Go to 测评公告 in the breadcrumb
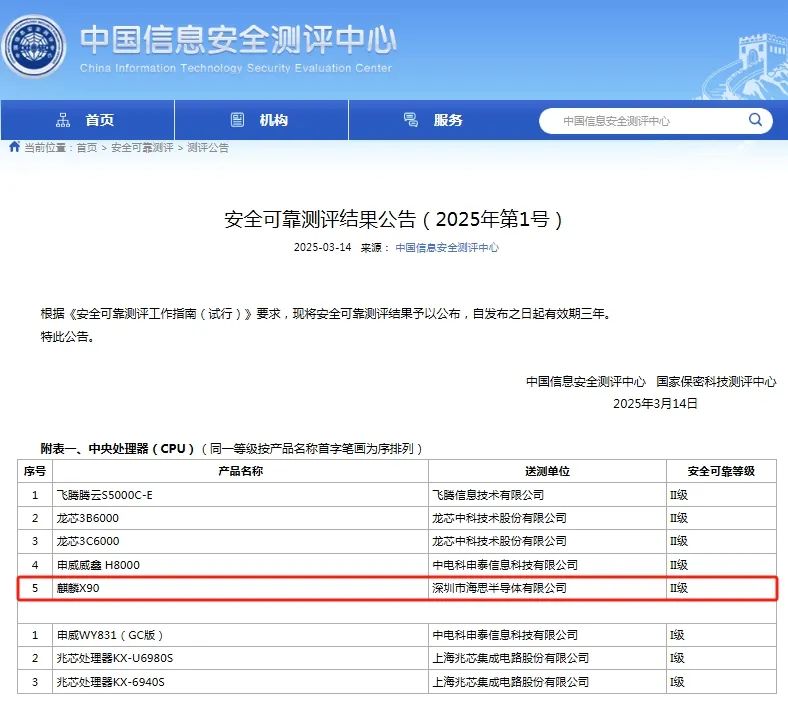This screenshot has height=703, width=788. pyautogui.click(x=208, y=148)
